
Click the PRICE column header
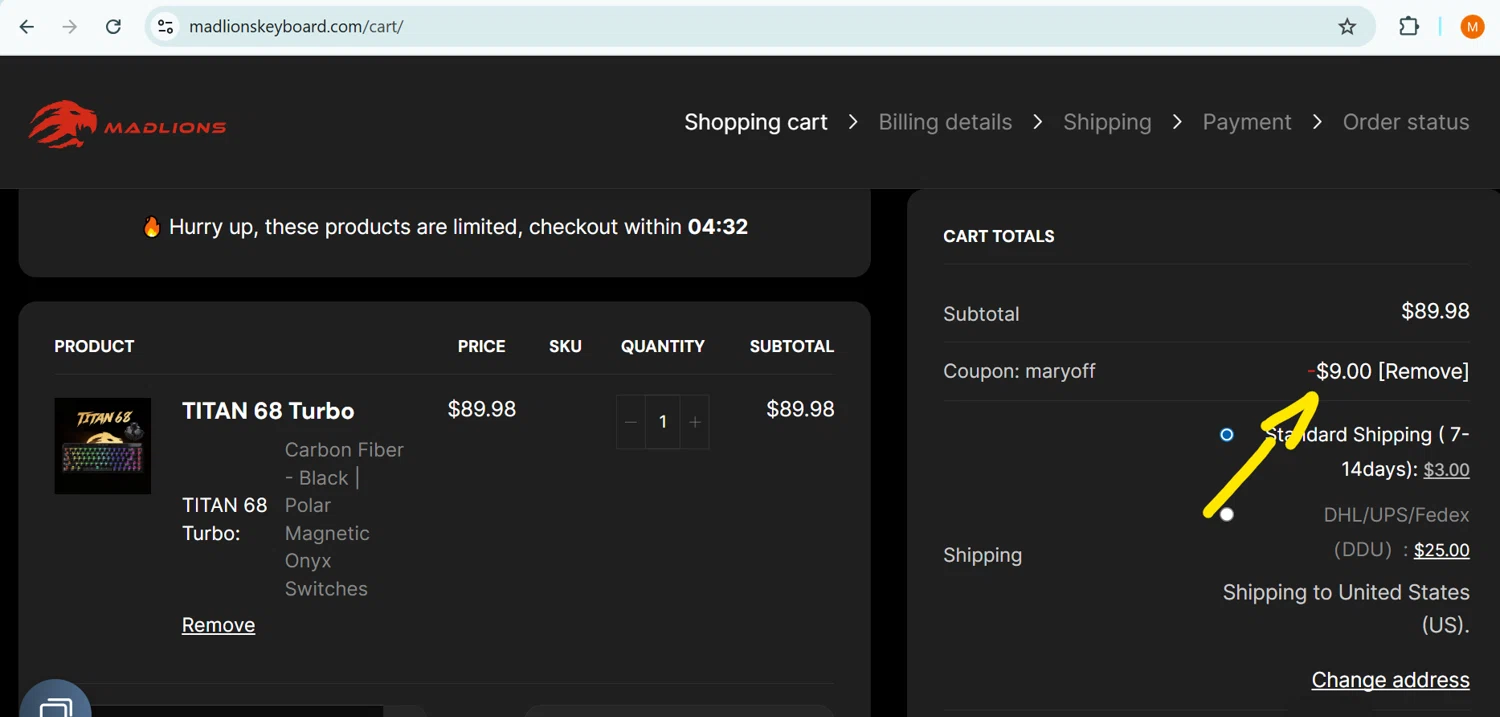[481, 346]
